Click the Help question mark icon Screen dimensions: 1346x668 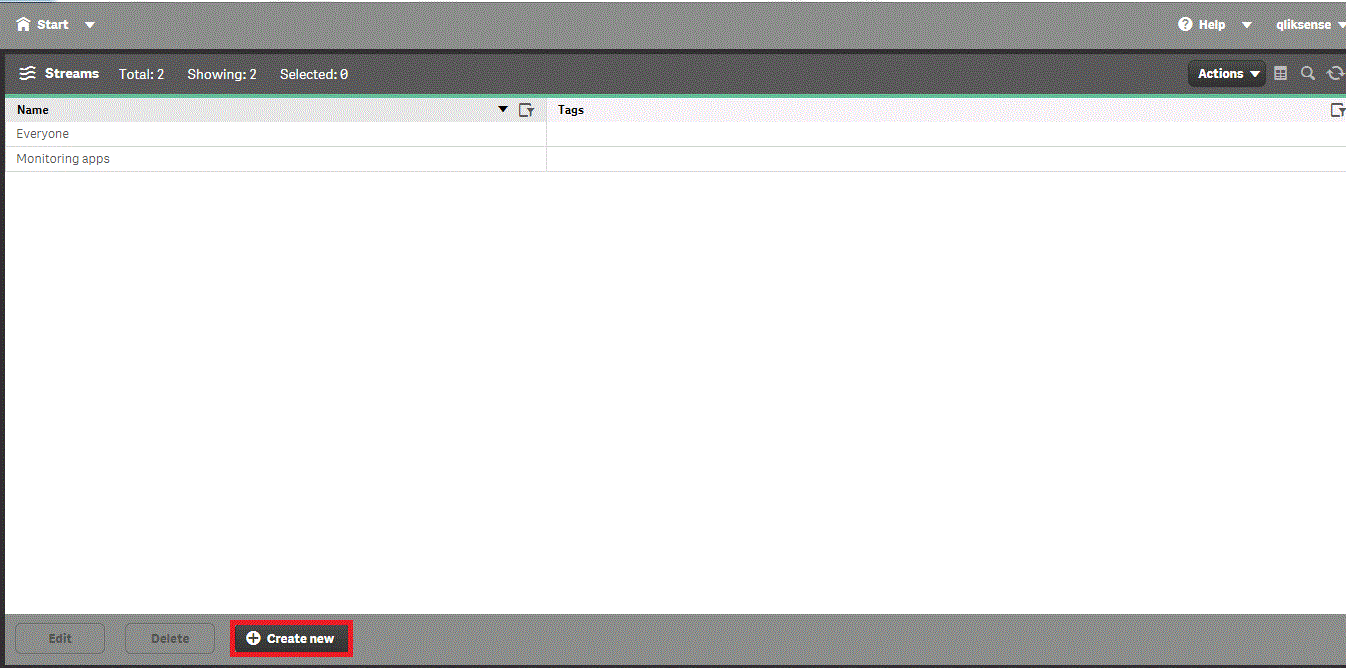[1186, 24]
